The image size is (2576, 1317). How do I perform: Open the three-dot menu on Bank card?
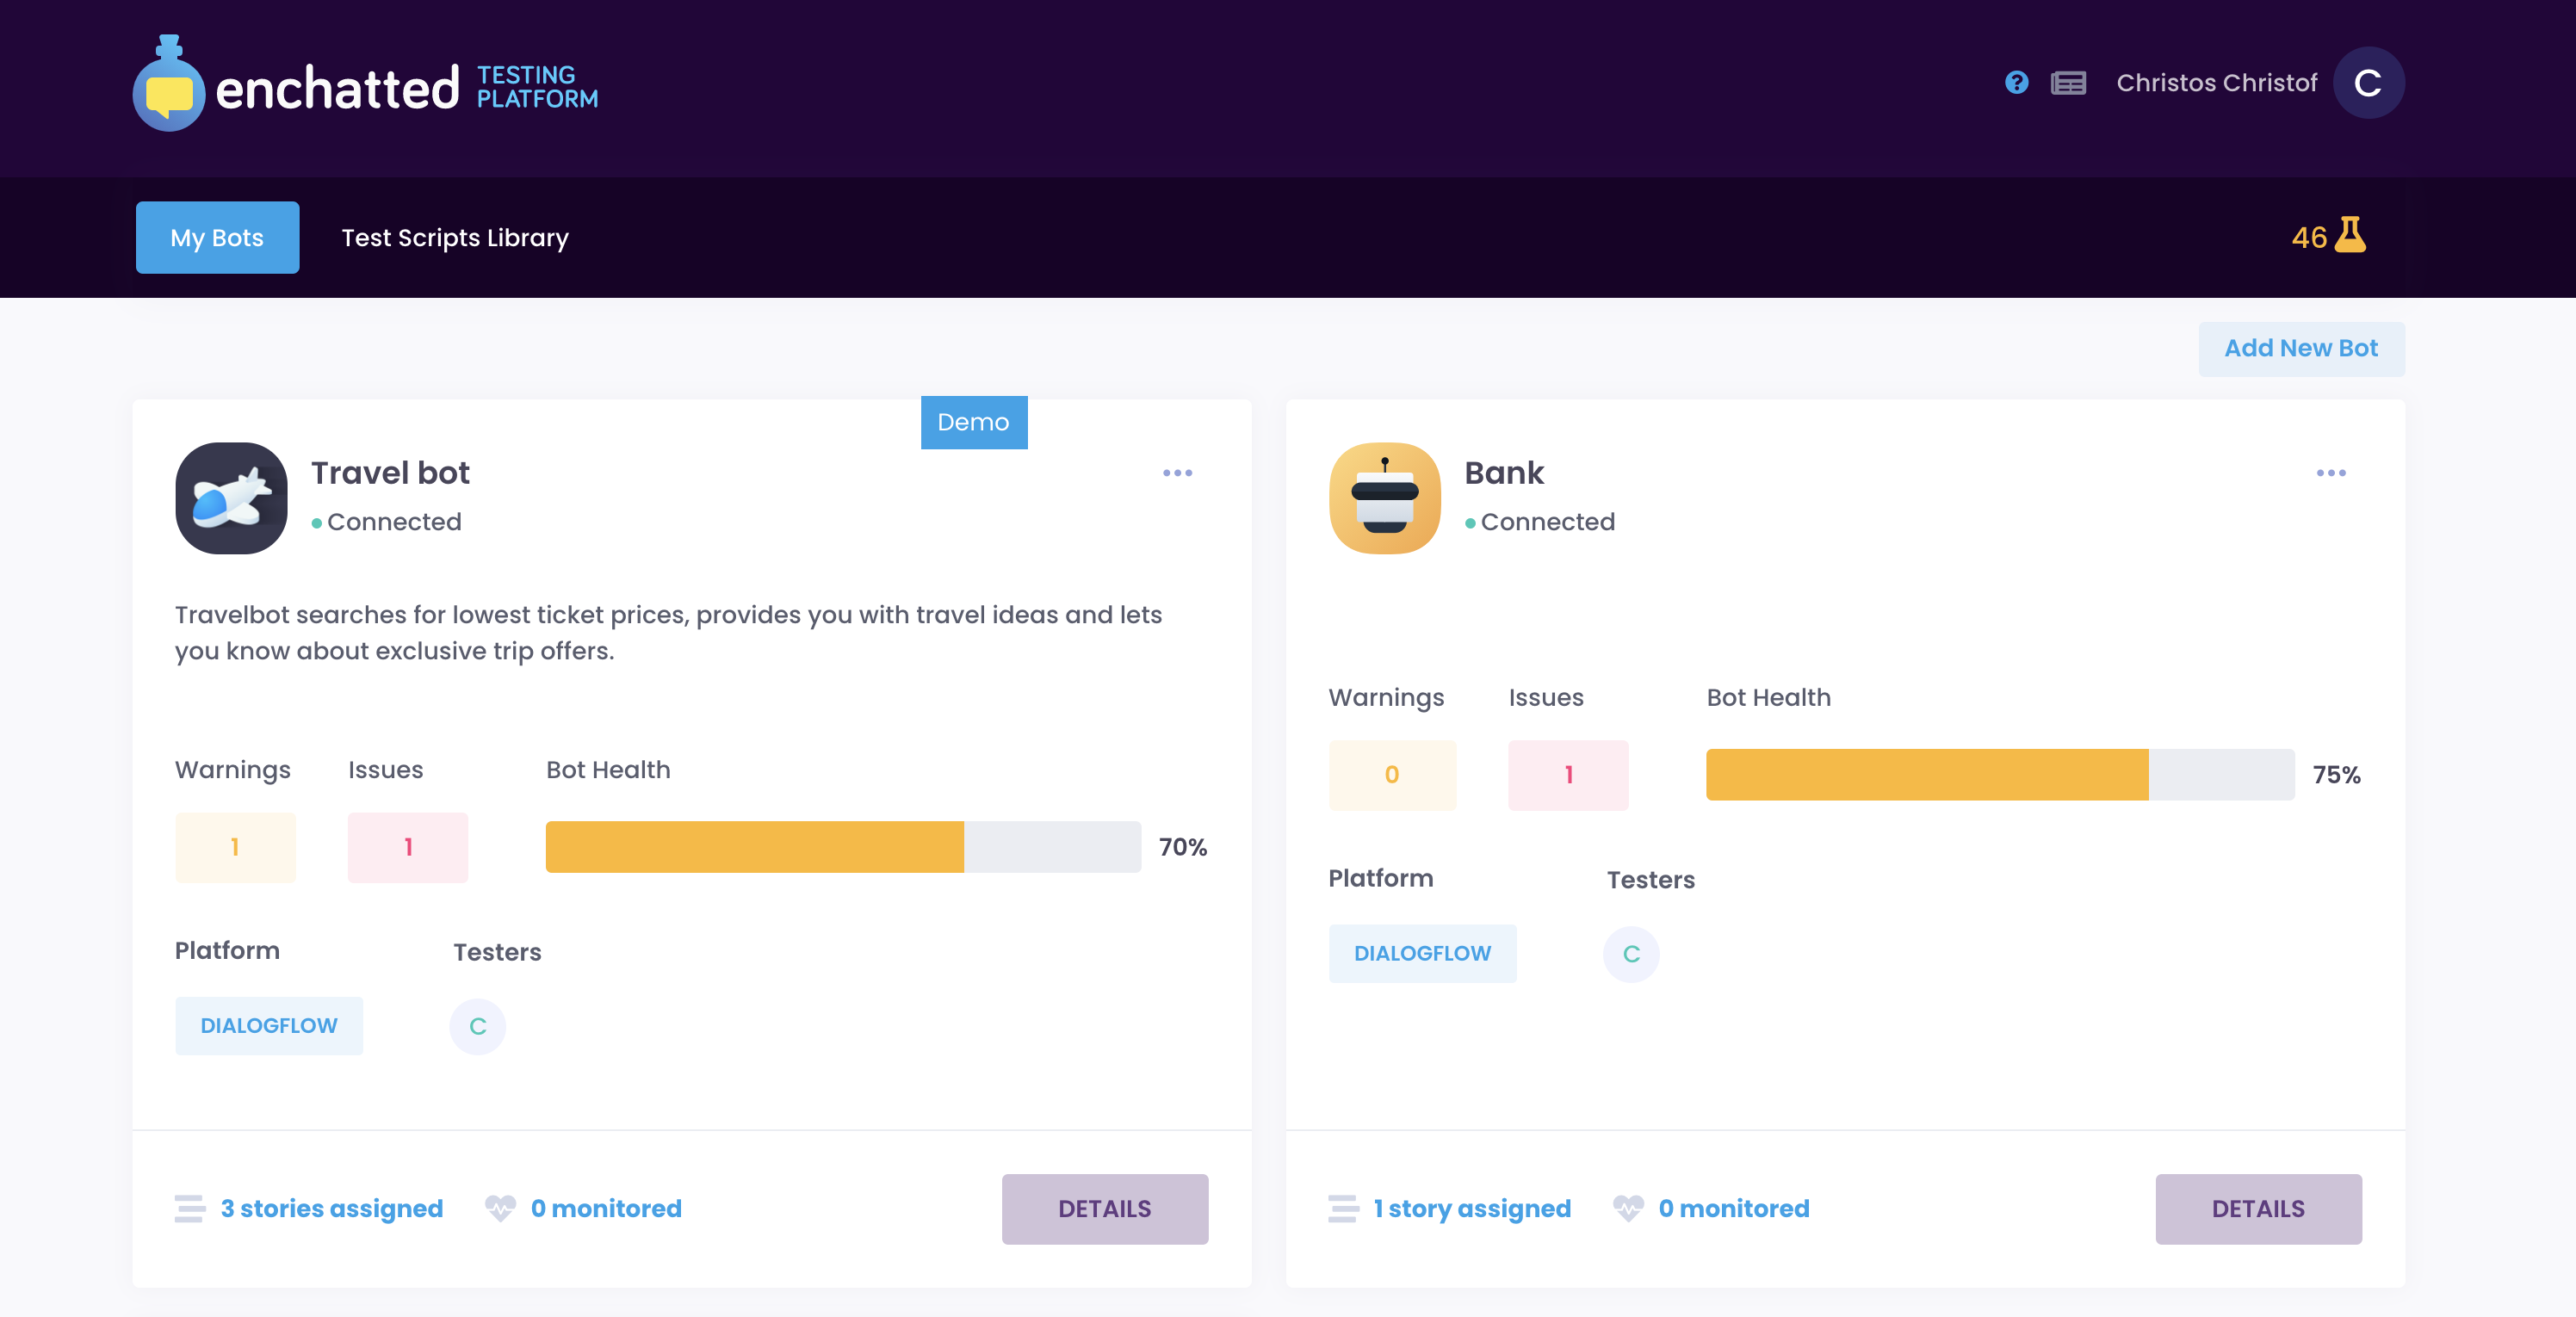coord(2331,473)
